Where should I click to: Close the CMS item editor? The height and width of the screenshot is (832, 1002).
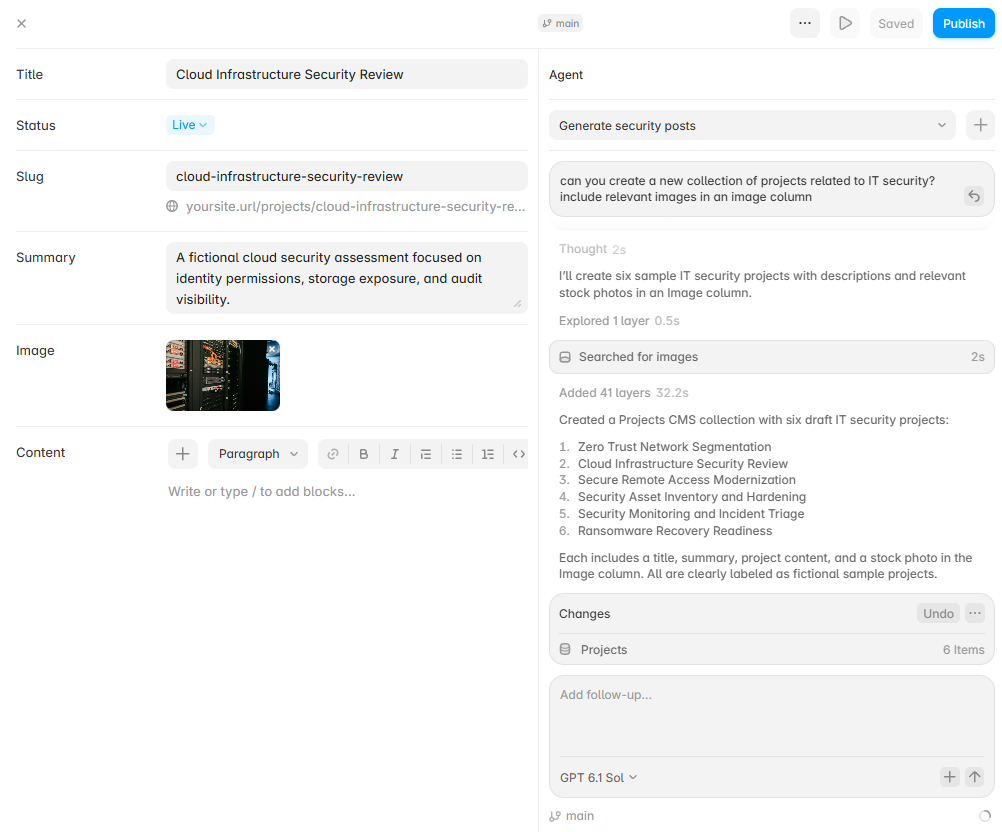(21, 24)
